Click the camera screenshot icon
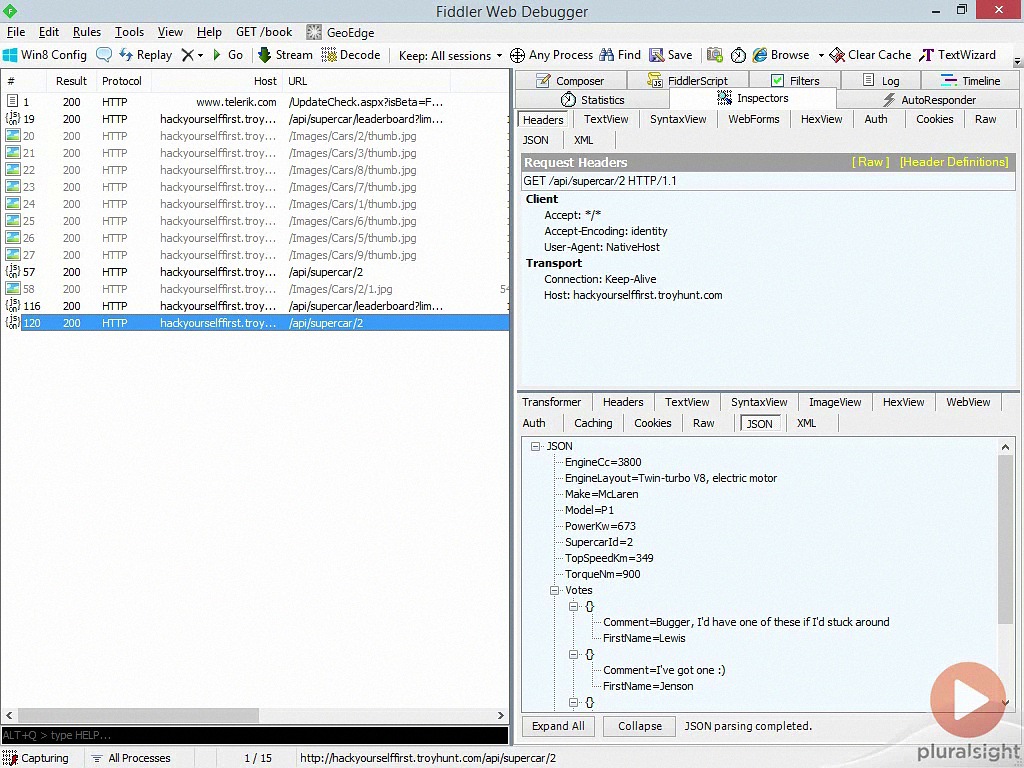This screenshot has height=768, width=1024. pos(714,55)
